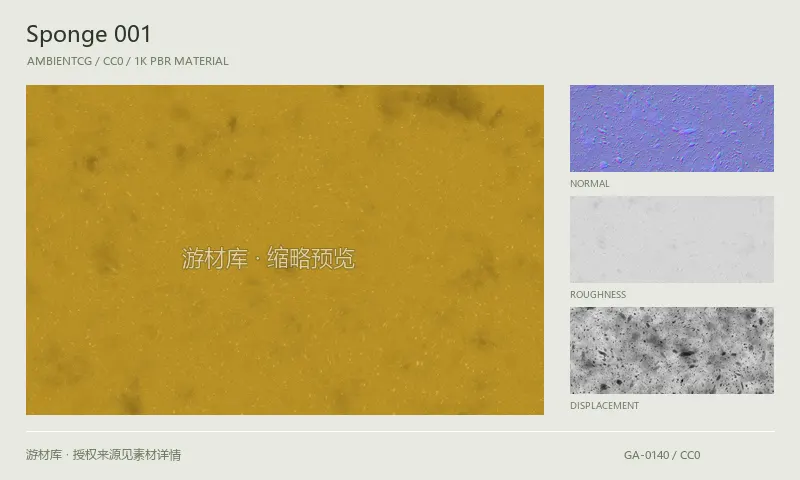Select the purple Normal map thumbnail

point(671,128)
